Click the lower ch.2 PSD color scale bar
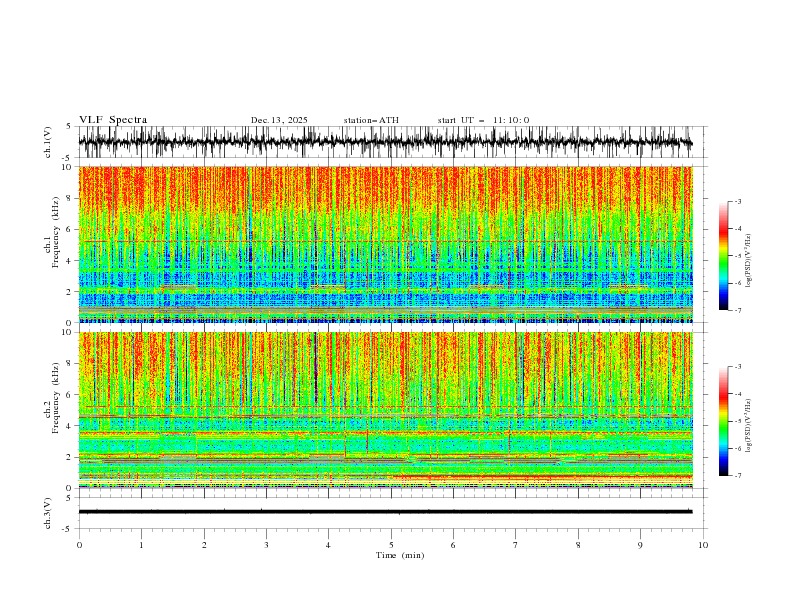The image size is (792, 612). 724,421
